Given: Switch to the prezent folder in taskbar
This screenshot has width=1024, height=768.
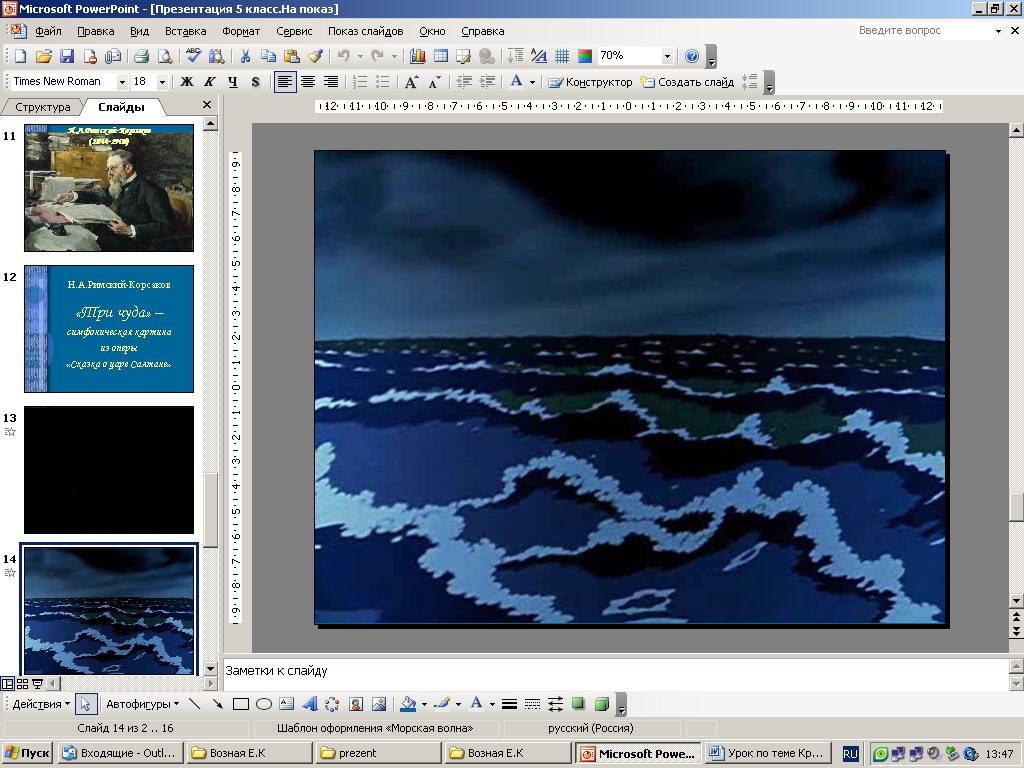Looking at the screenshot, I should [378, 753].
